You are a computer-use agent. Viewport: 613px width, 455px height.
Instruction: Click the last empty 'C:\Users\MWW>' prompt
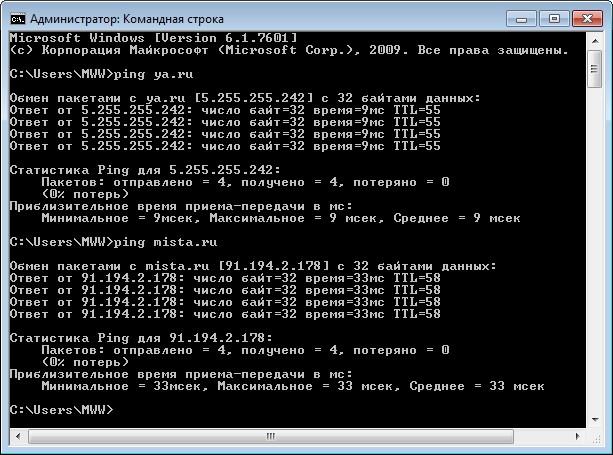pos(61,410)
